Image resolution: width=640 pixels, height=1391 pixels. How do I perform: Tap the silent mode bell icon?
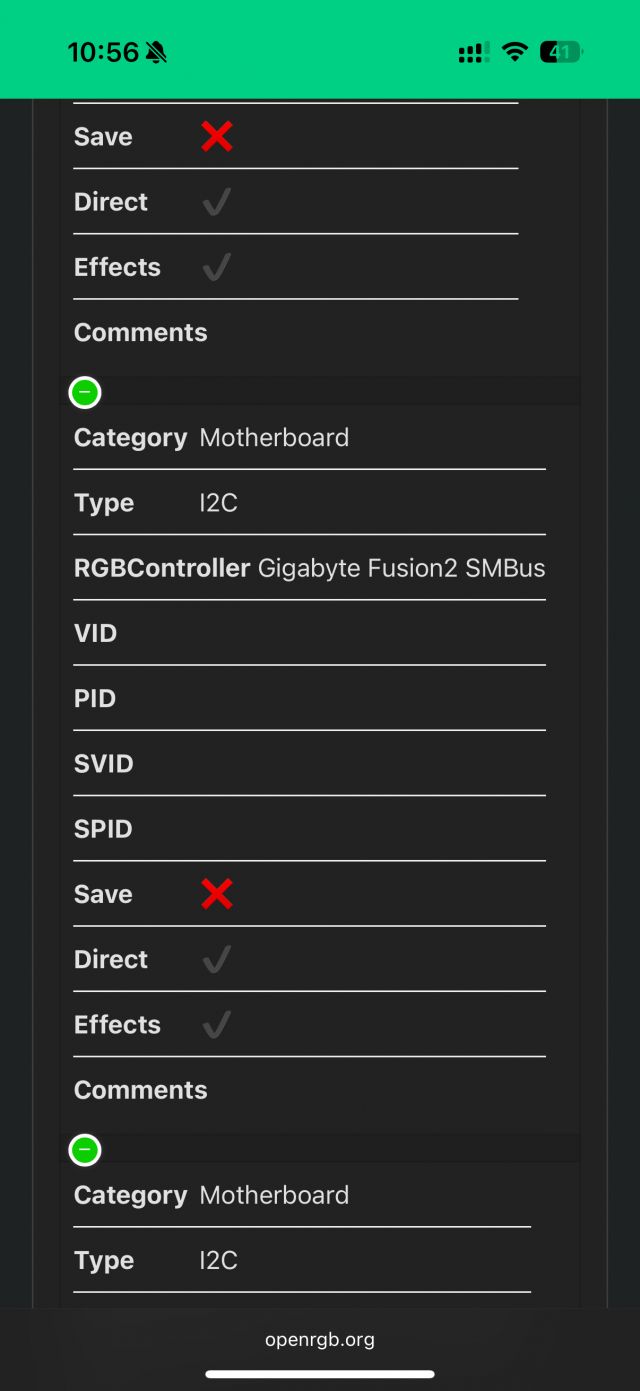point(156,53)
